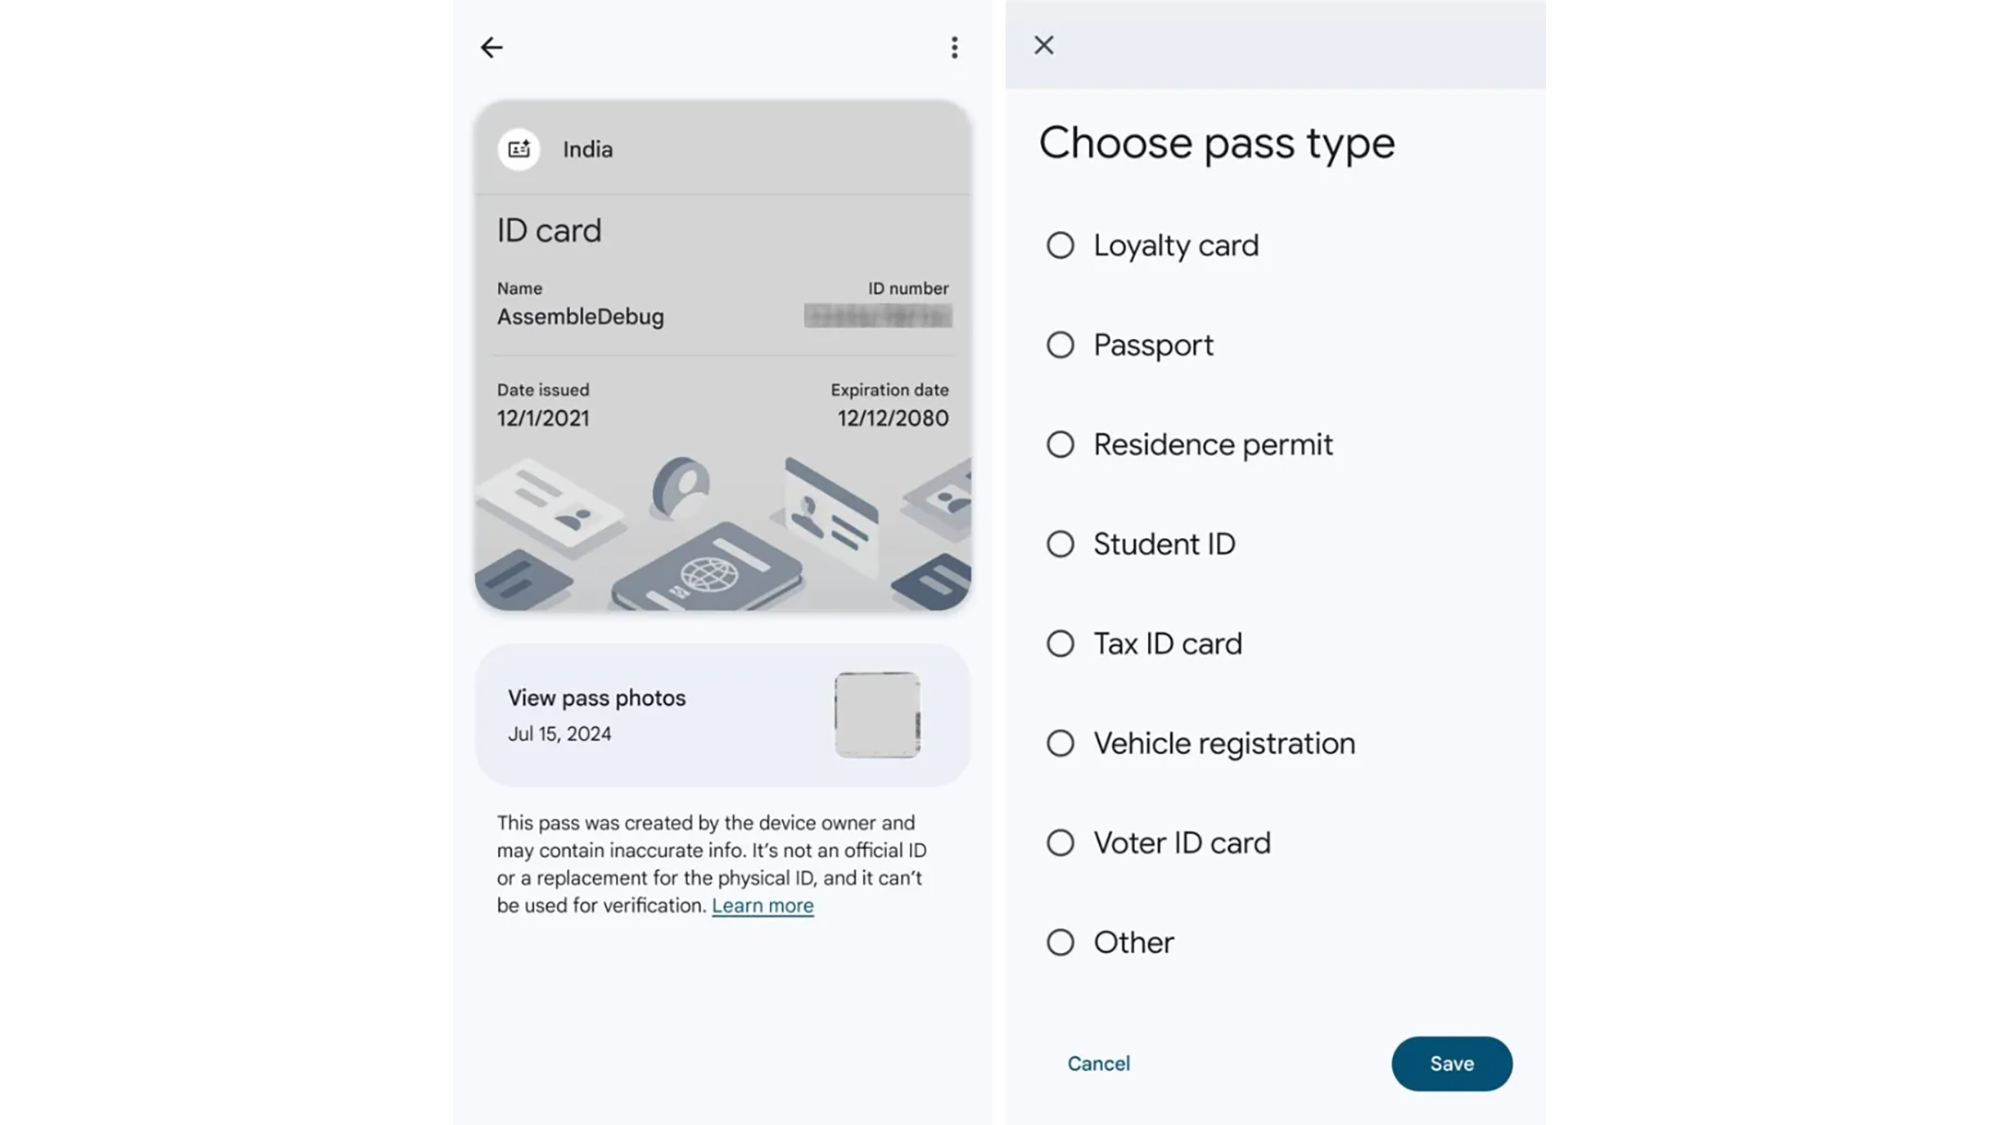Click the pass photos thumbnail image
This screenshot has width=2000, height=1125.
876,714
